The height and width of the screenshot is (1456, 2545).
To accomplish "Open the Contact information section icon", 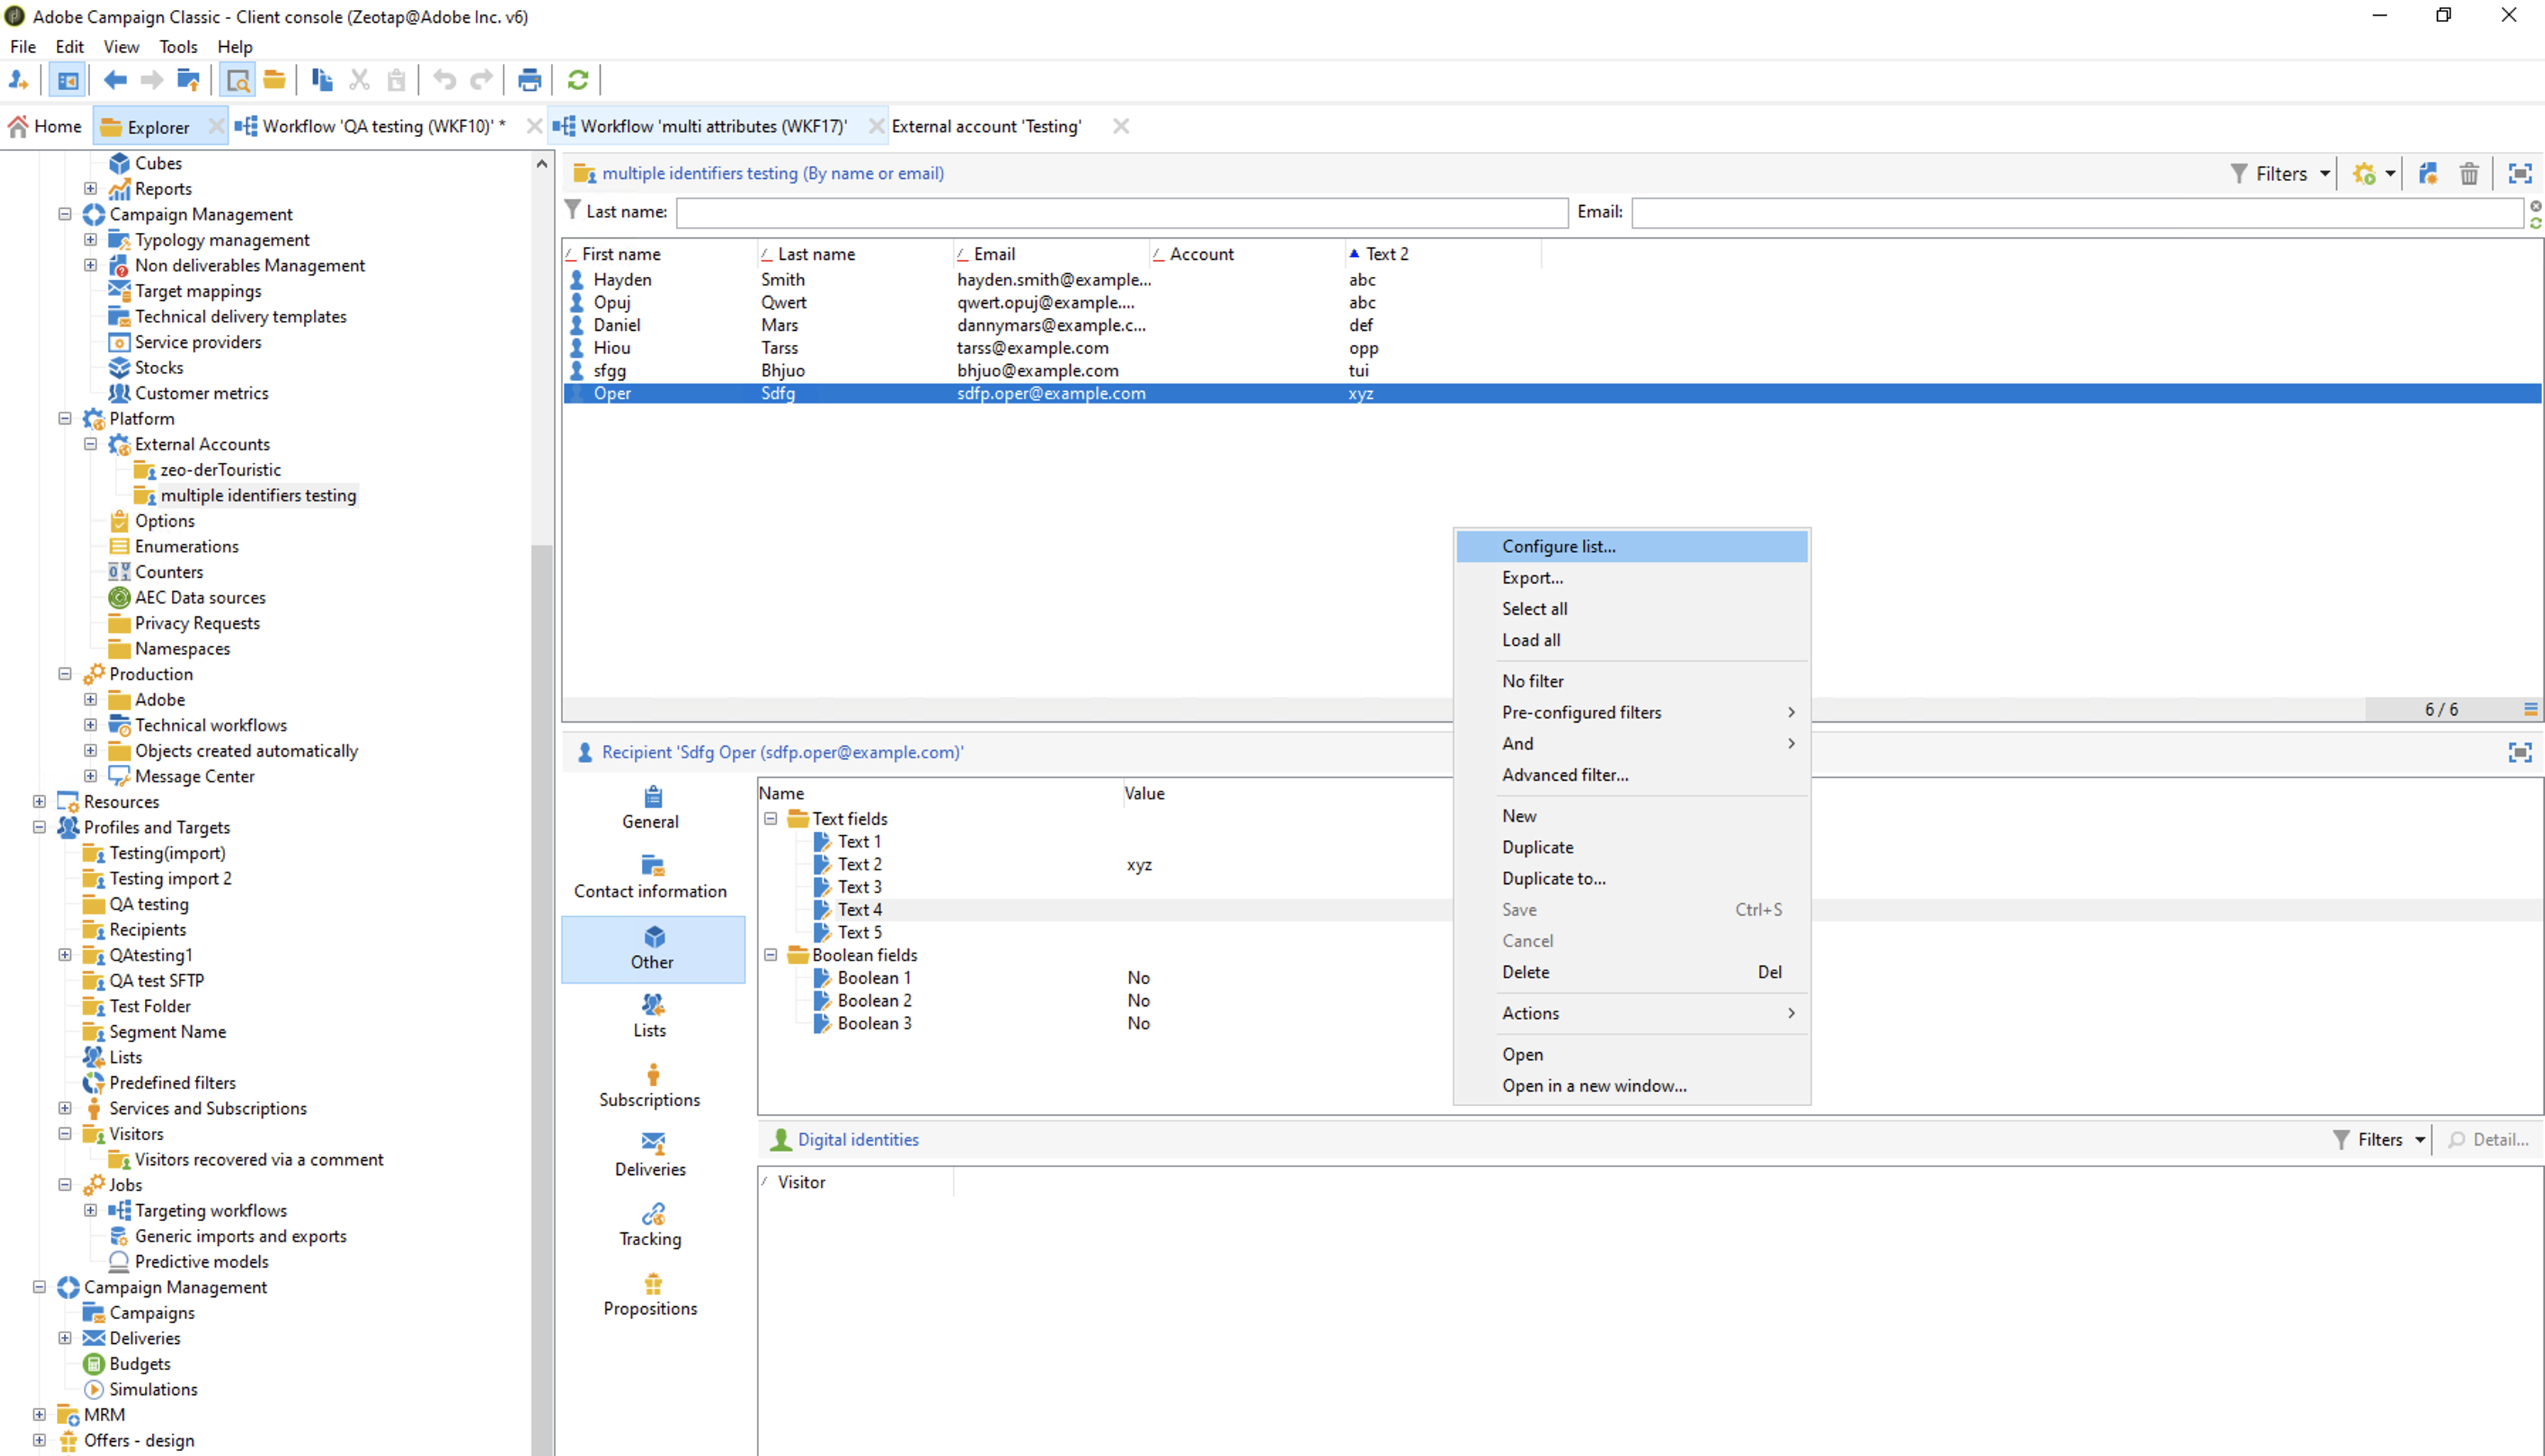I will [652, 866].
